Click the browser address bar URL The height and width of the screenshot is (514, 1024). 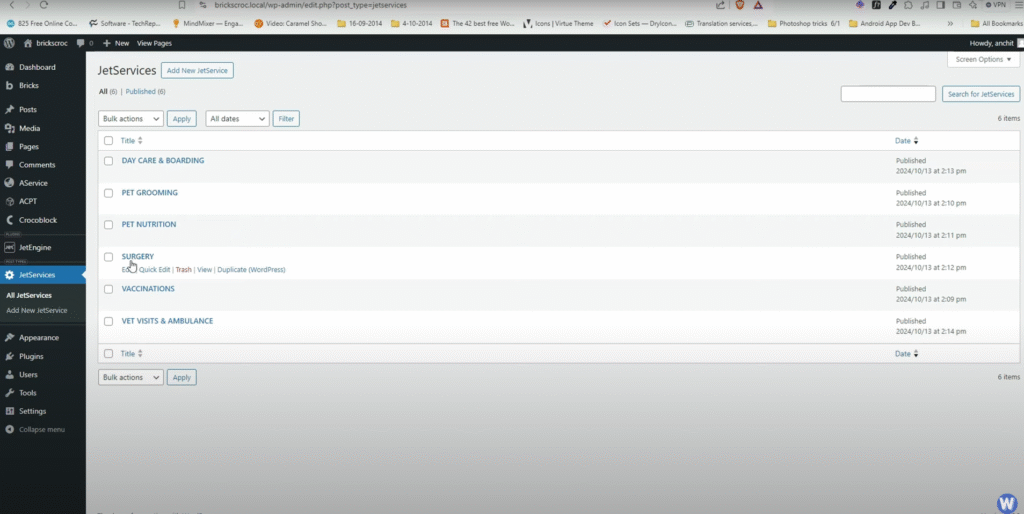tap(310, 5)
